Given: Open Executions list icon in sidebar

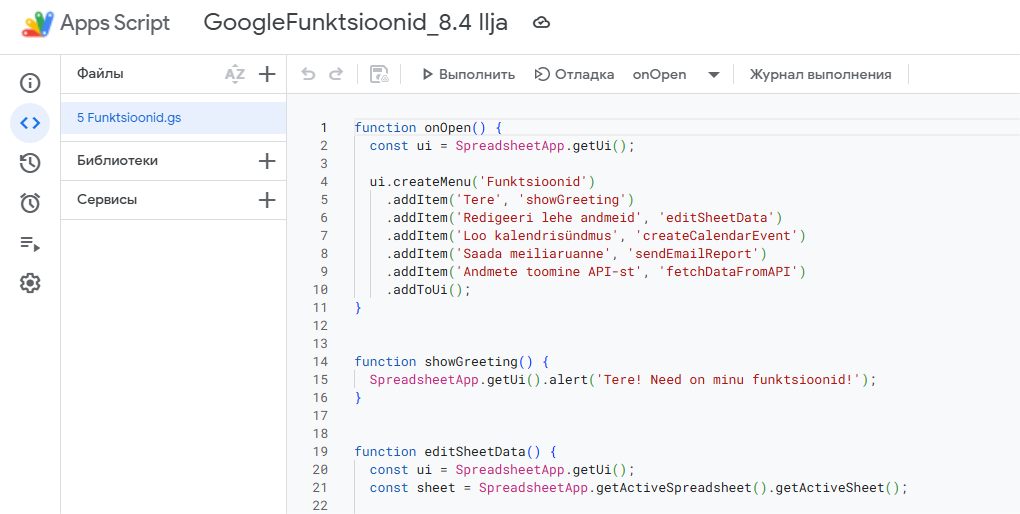Looking at the screenshot, I should pyautogui.click(x=30, y=243).
